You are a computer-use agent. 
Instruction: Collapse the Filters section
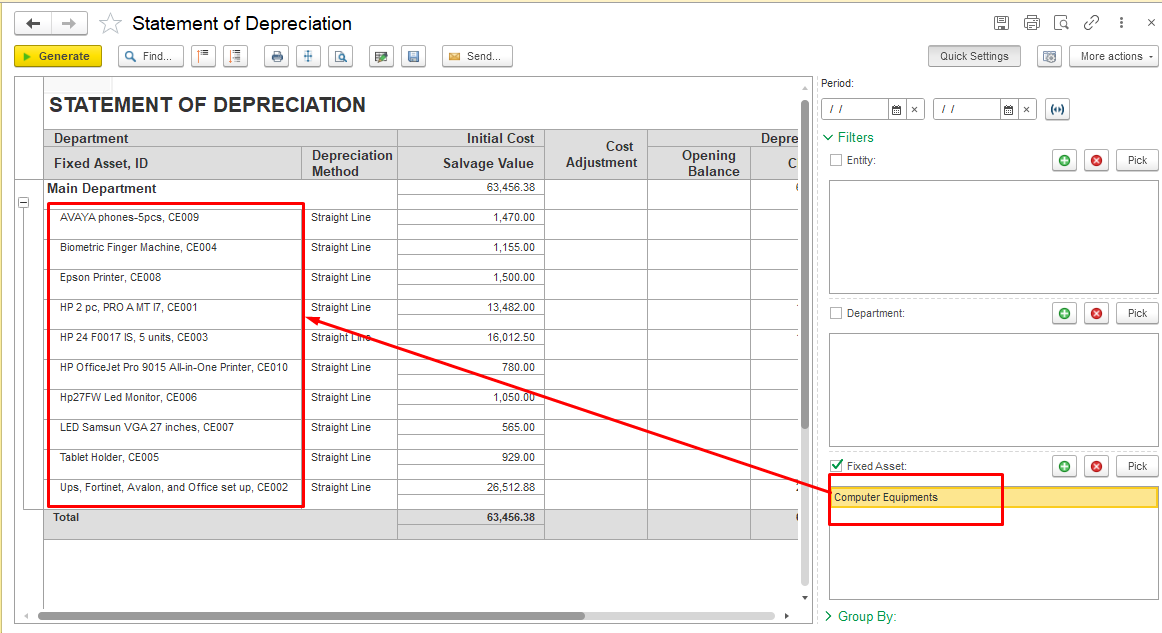pyautogui.click(x=848, y=137)
